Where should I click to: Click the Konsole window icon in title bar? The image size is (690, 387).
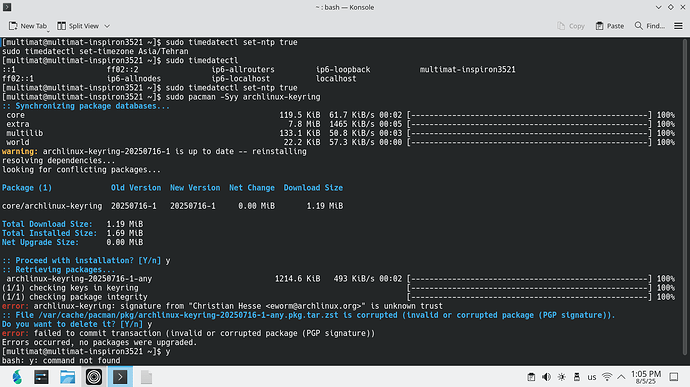(x=7, y=7)
